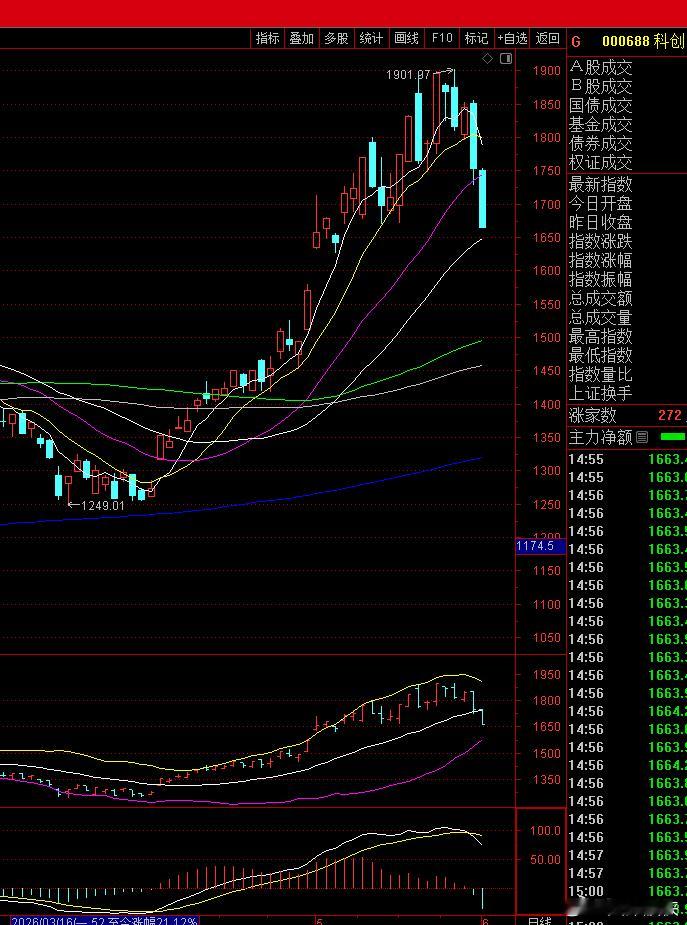Select the A股成交 row

pos(600,68)
